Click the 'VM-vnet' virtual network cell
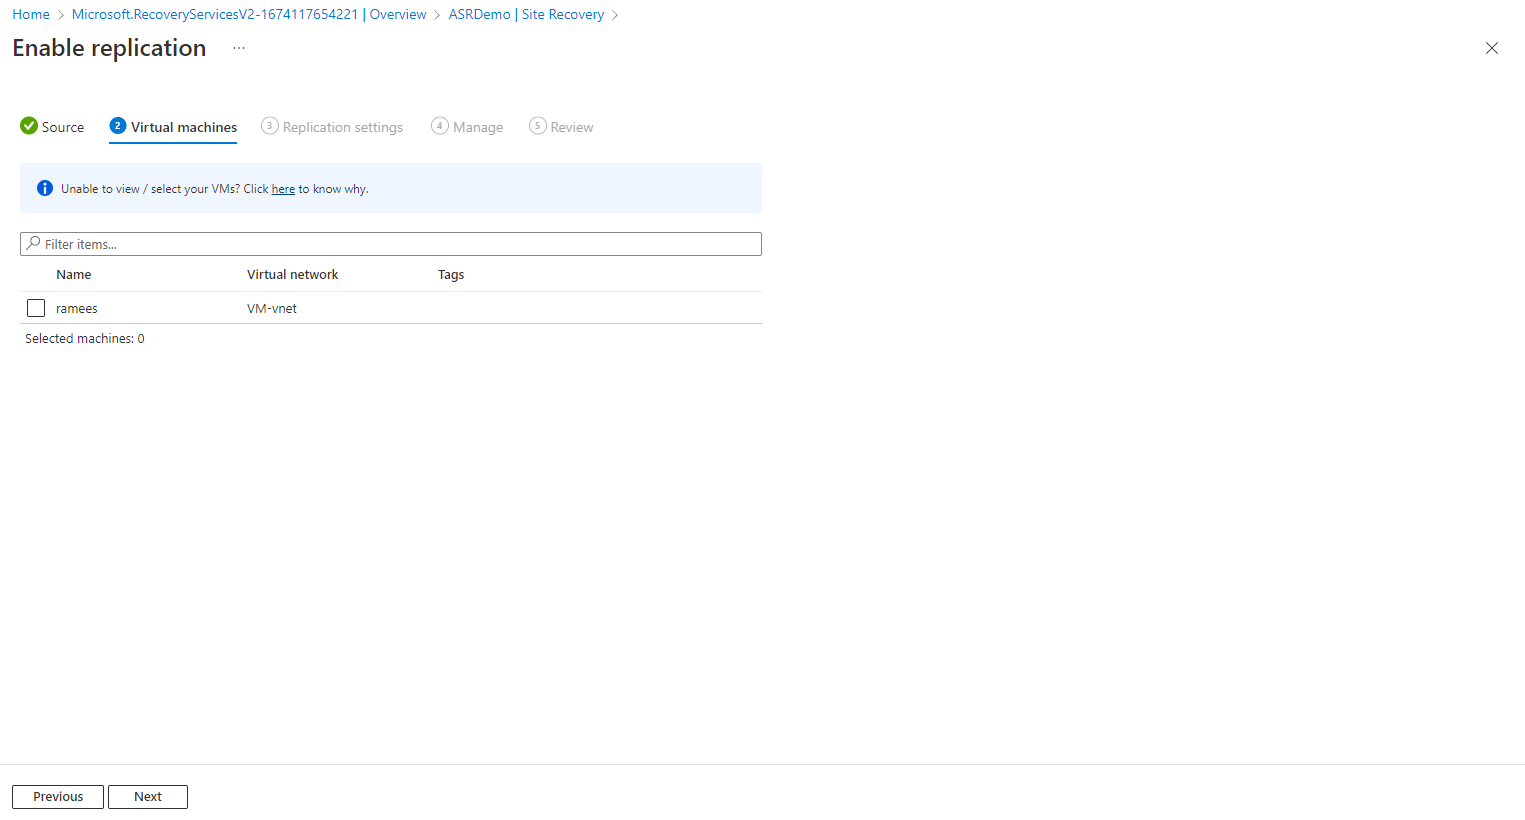 pos(272,308)
